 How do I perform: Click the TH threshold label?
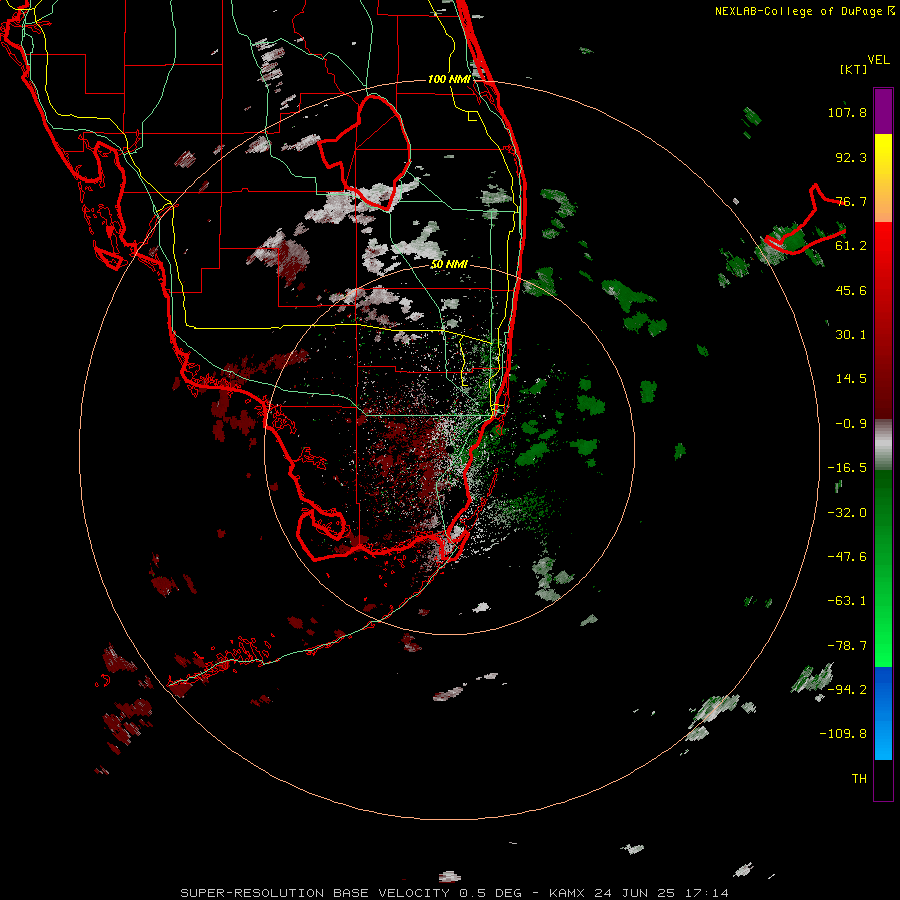(x=859, y=779)
